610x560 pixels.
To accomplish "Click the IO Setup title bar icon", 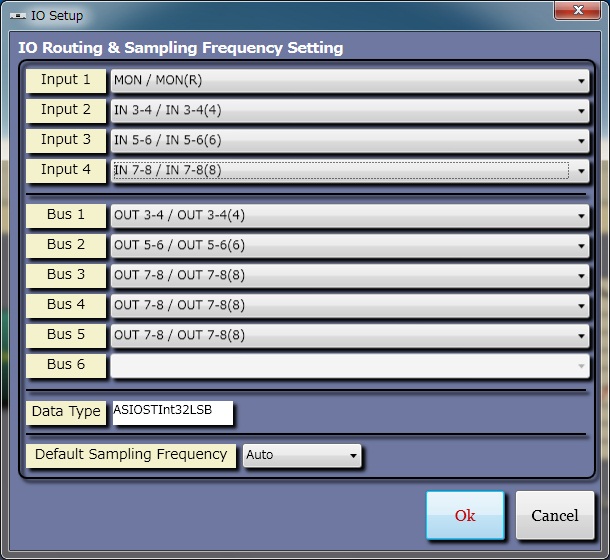I will tap(17, 16).
